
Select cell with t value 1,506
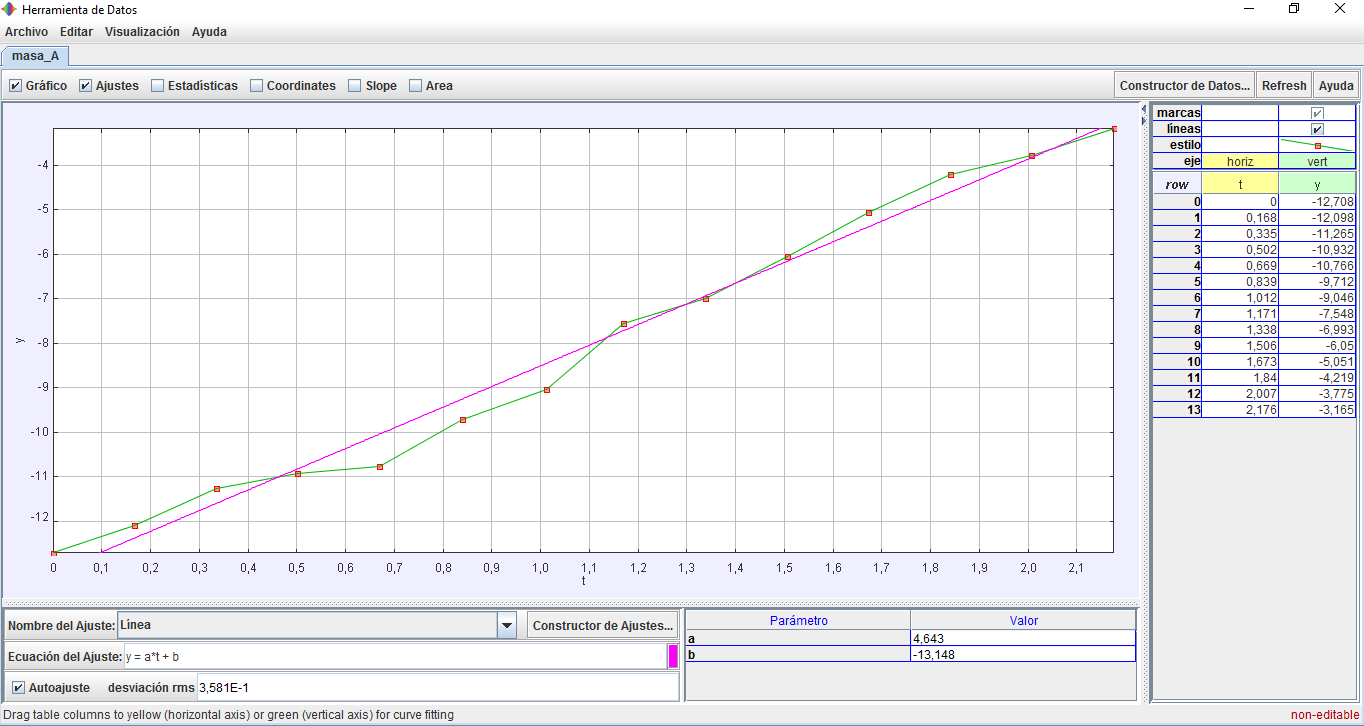tap(1240, 346)
